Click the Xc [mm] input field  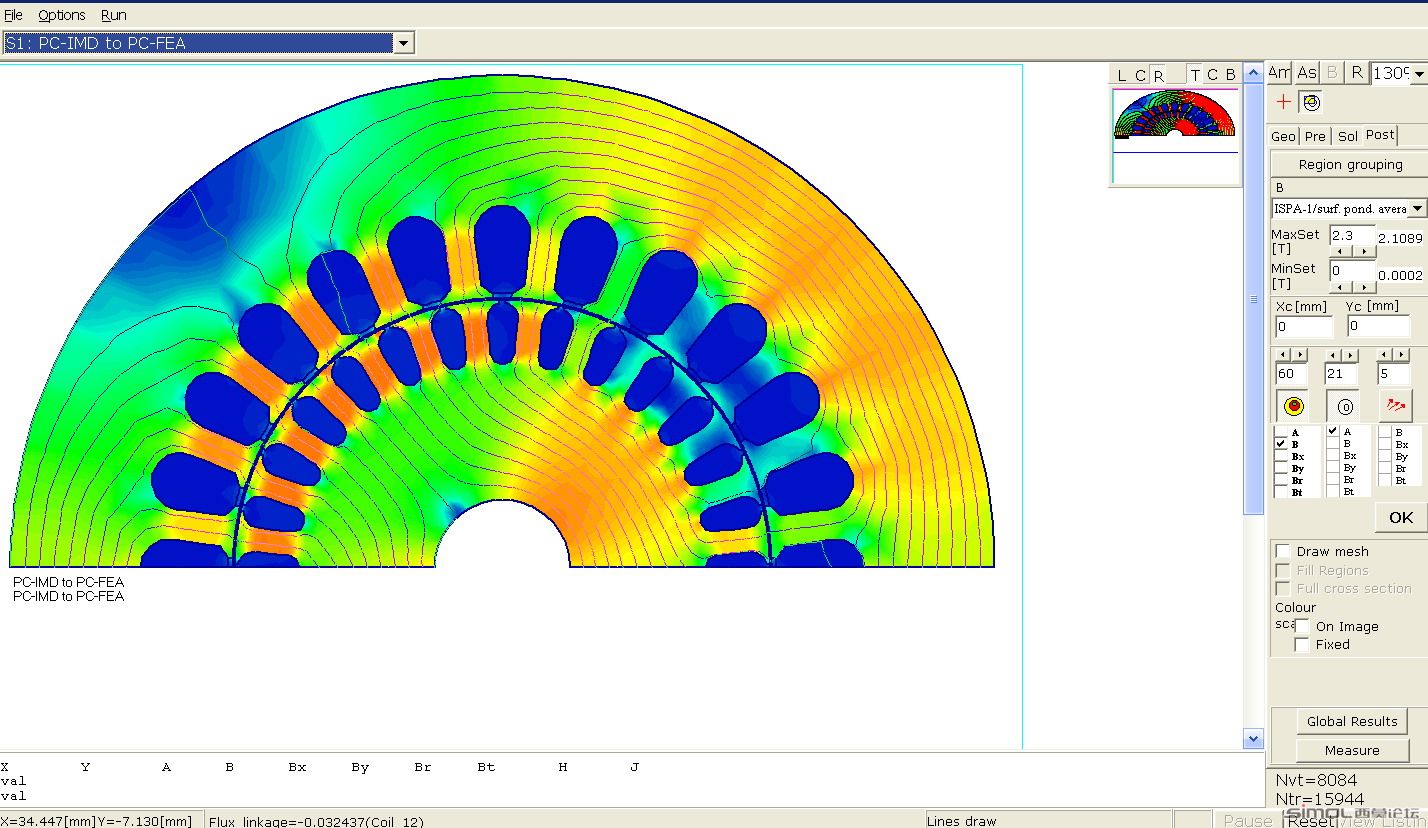(1304, 326)
